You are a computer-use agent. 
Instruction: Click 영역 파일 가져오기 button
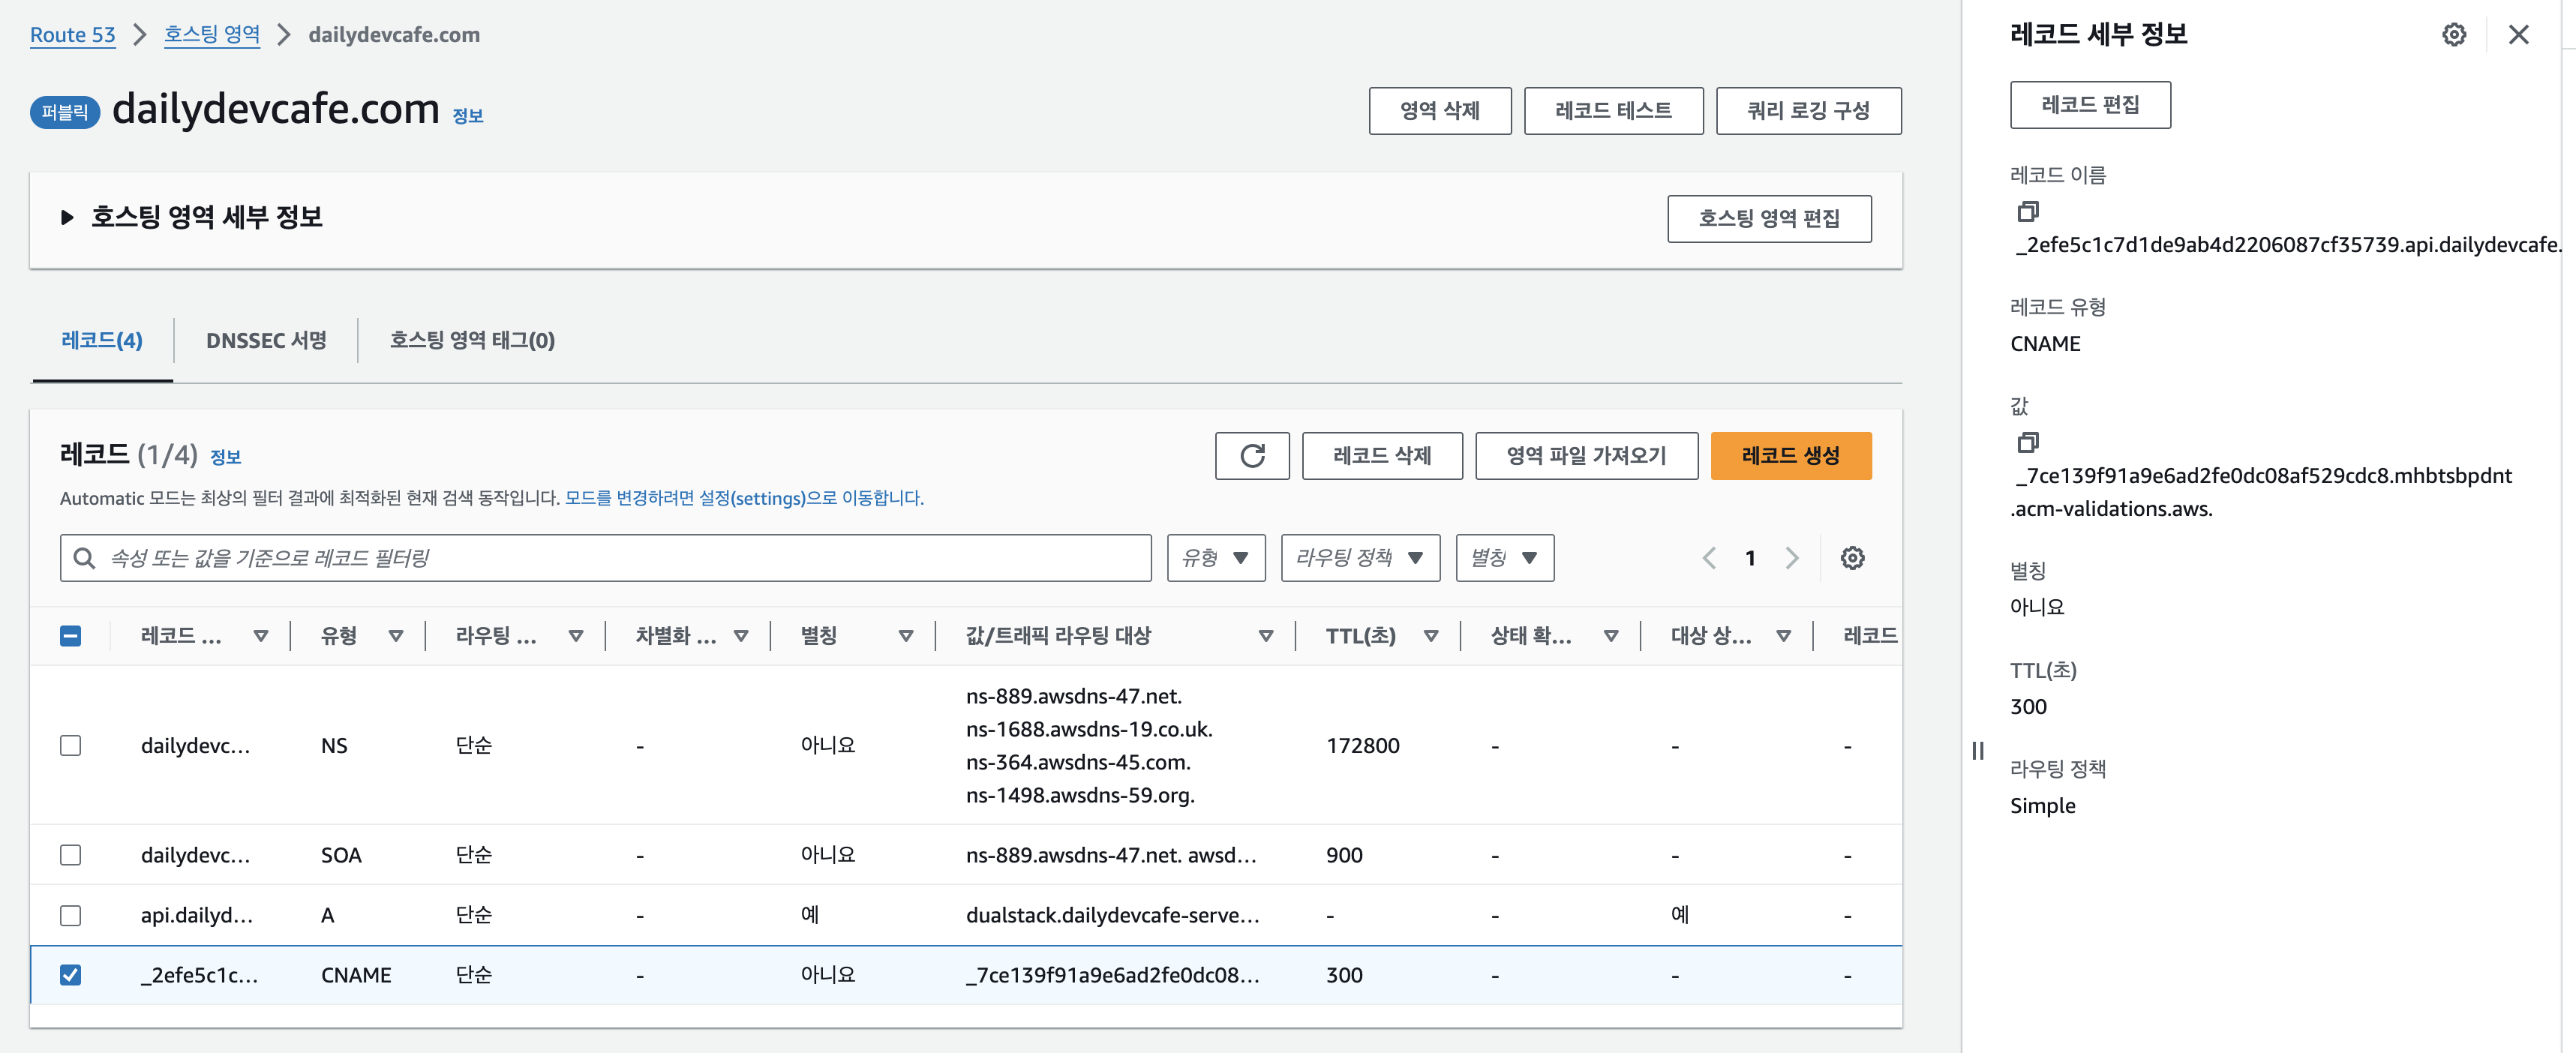point(1586,456)
